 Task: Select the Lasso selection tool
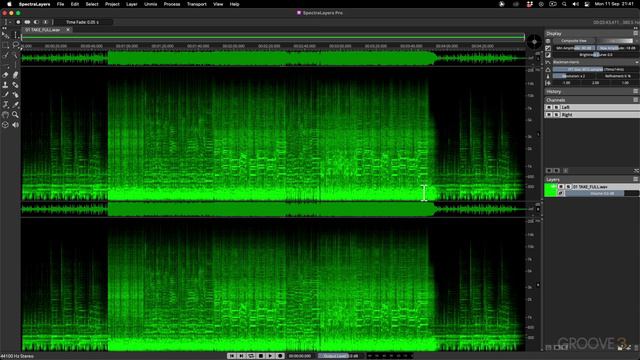point(15,45)
